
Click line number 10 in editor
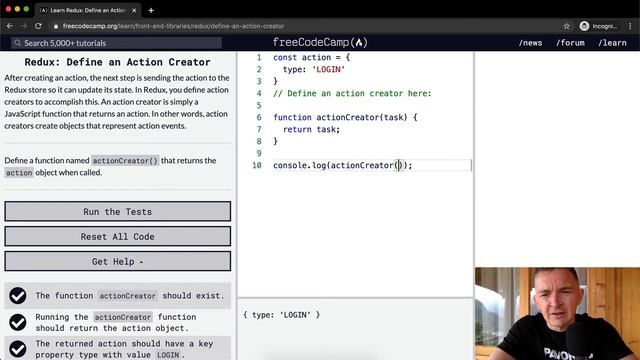coord(257,165)
